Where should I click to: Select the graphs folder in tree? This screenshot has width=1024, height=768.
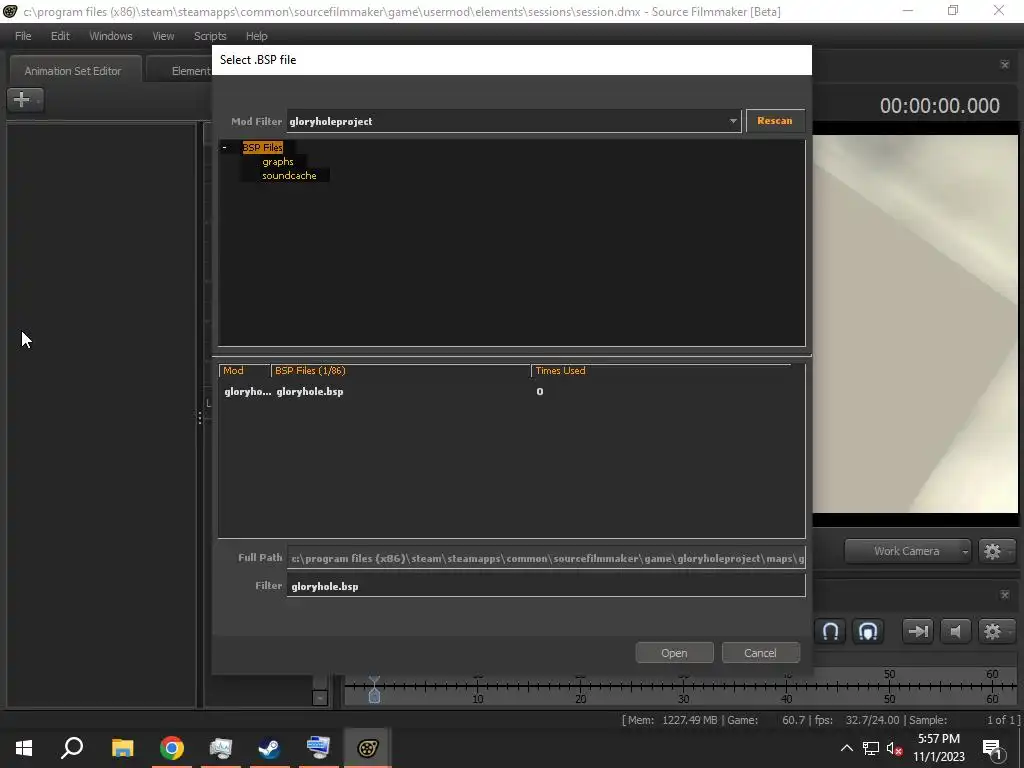pos(278,161)
